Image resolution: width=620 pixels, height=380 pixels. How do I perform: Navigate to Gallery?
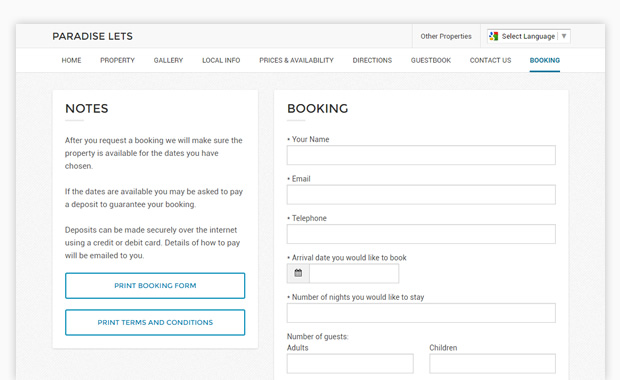[x=168, y=60]
